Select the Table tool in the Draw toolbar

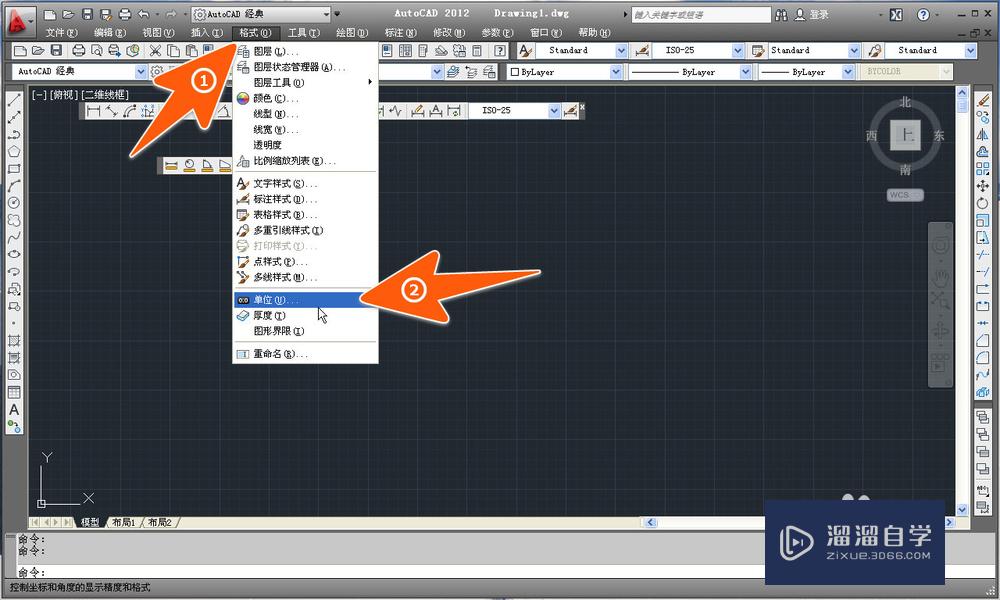pyautogui.click(x=14, y=392)
